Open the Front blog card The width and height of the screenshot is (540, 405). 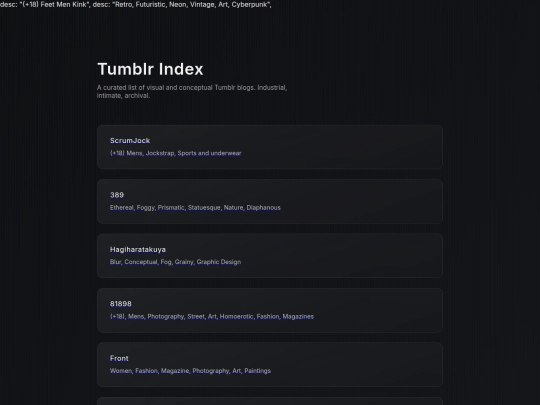270,365
